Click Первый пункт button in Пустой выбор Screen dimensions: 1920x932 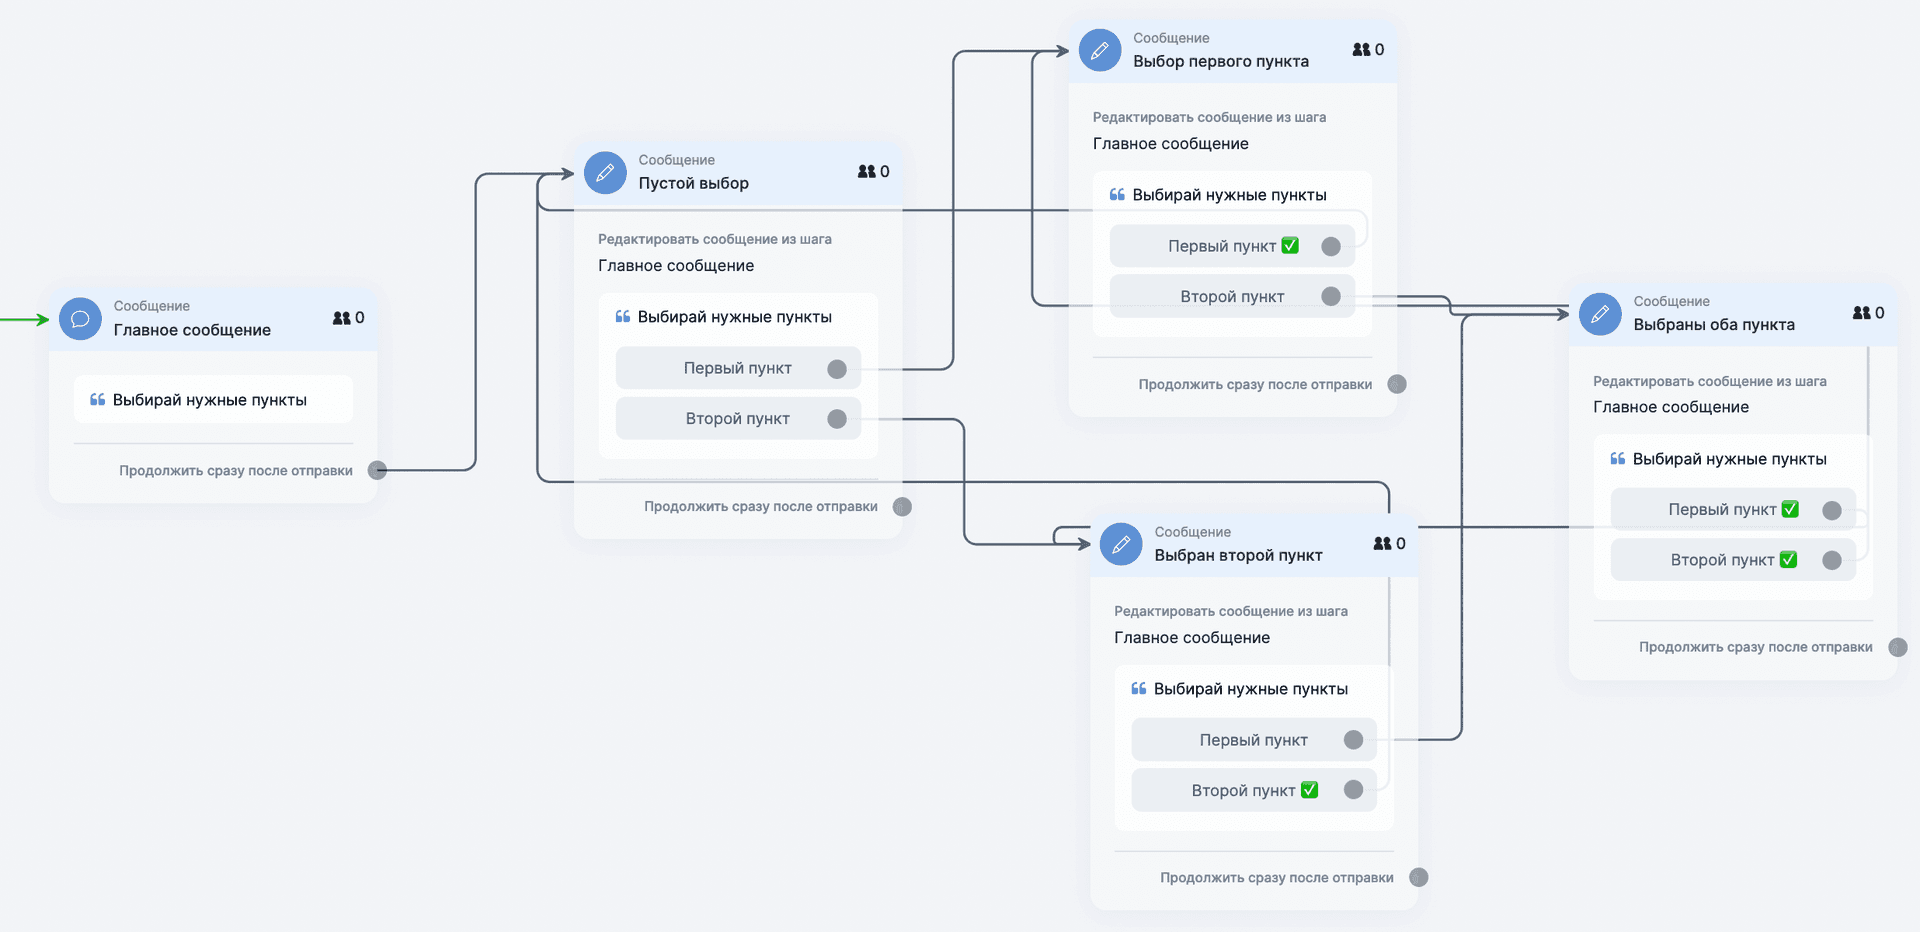pos(737,368)
